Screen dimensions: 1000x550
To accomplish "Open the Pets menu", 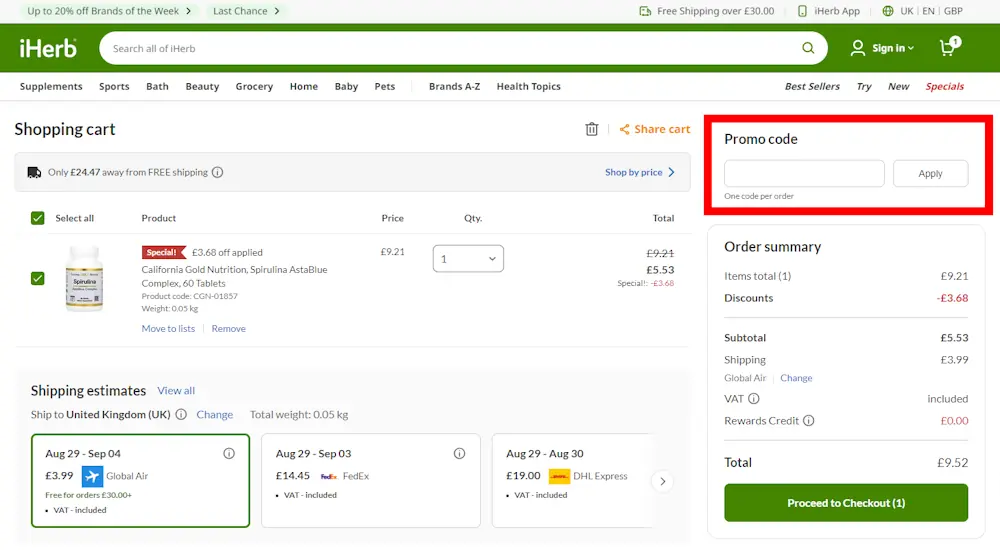I will tap(385, 86).
